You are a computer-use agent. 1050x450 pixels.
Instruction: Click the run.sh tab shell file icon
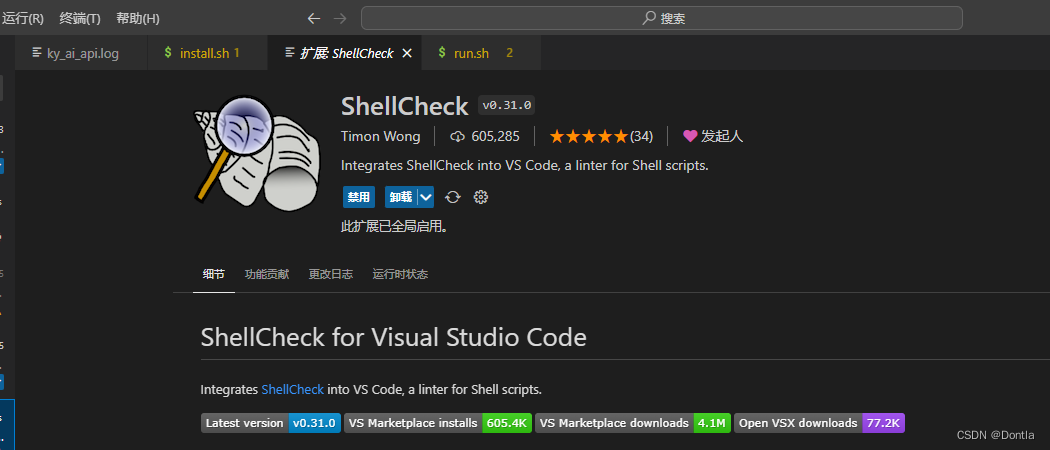442,52
